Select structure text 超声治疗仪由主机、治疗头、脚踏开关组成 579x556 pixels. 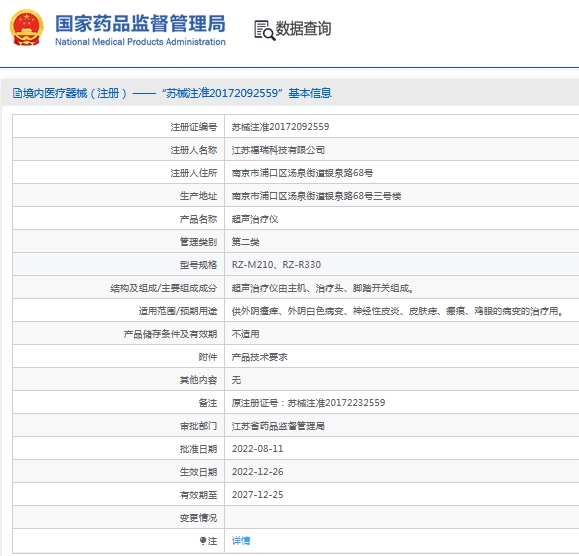322,288
